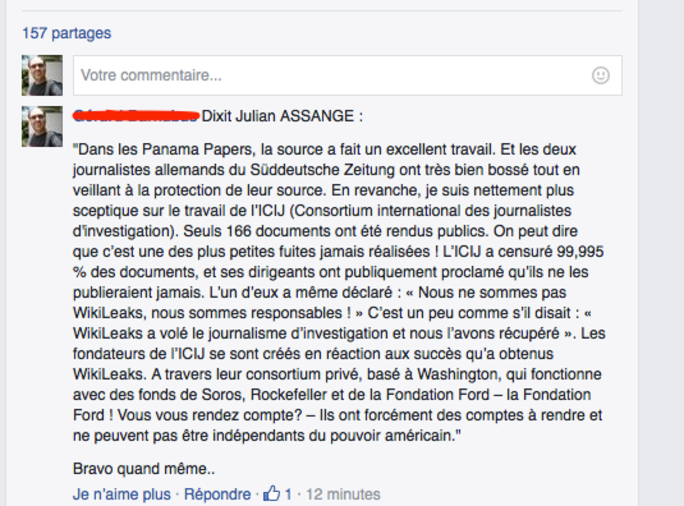
Task: Click the Bravo quand même.. line
Action: pos(144,469)
